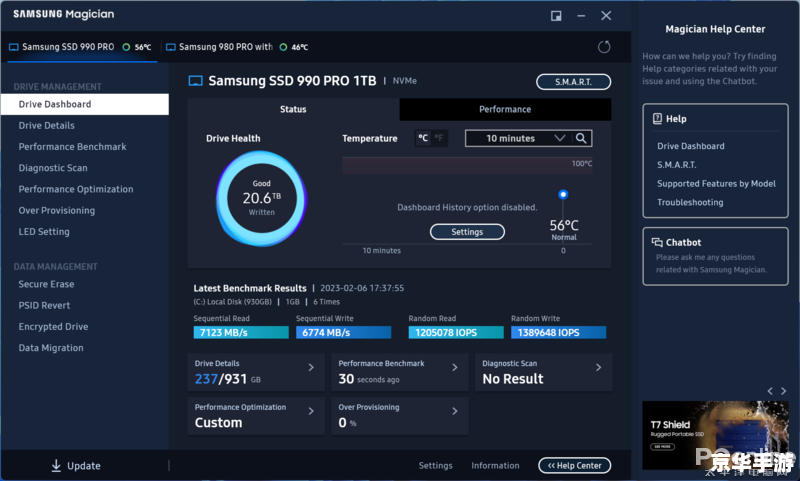
Task: Click the '56°C Normal' temperature reading
Action: (x=564, y=229)
